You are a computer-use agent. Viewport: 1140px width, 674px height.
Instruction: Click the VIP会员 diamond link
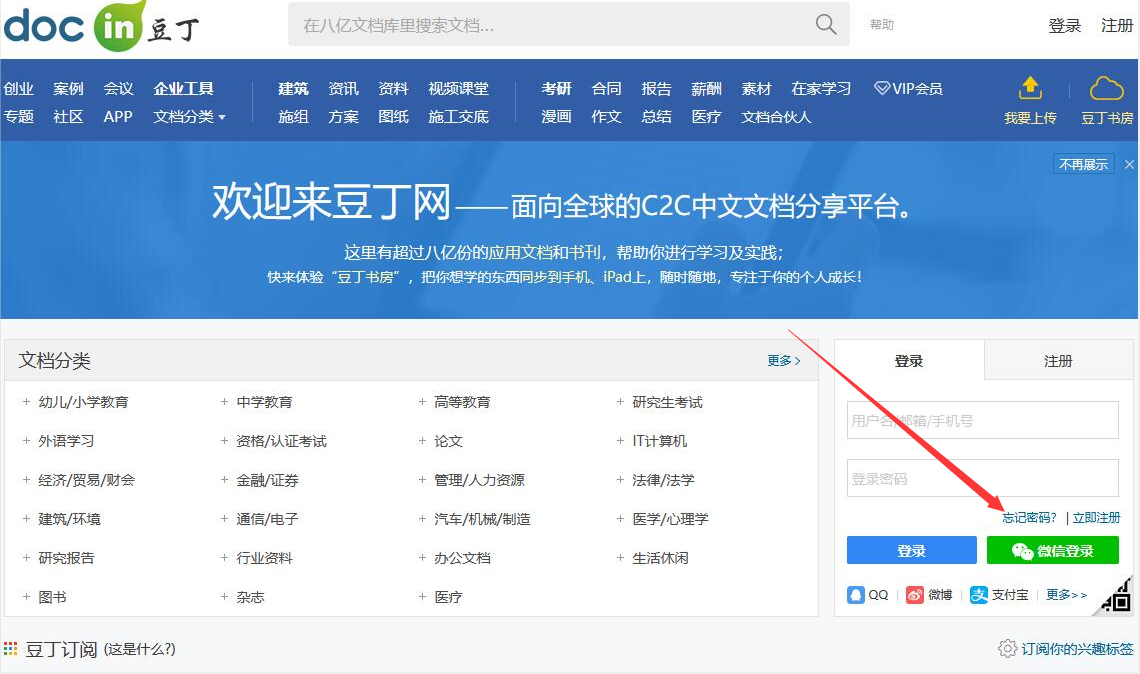coord(908,89)
